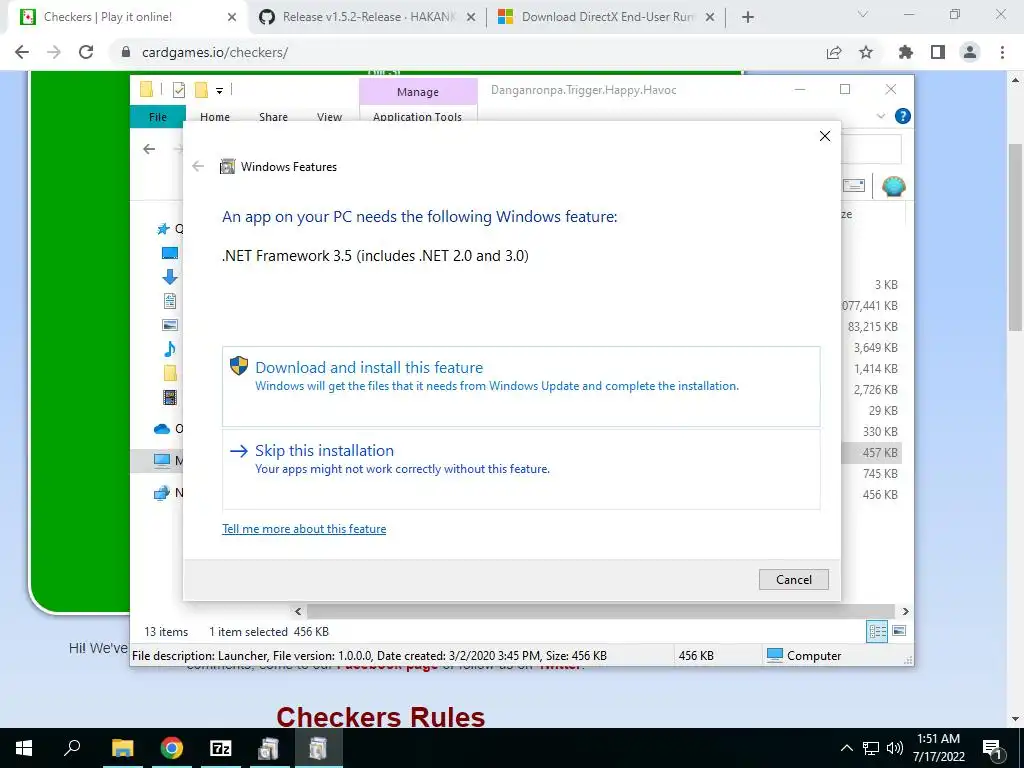
Task: Click the back arrow in Windows Features dialog
Action: pyautogui.click(x=198, y=167)
